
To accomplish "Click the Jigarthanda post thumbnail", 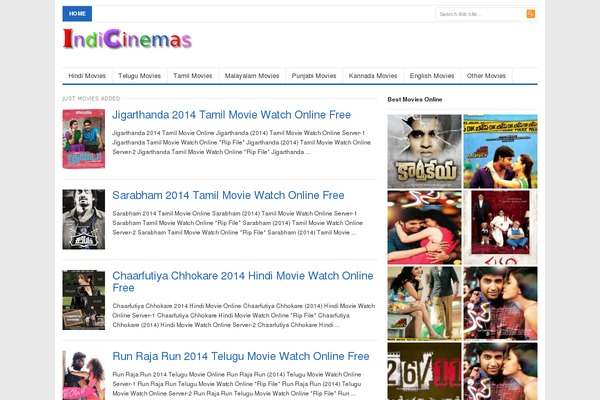I will (x=84, y=139).
